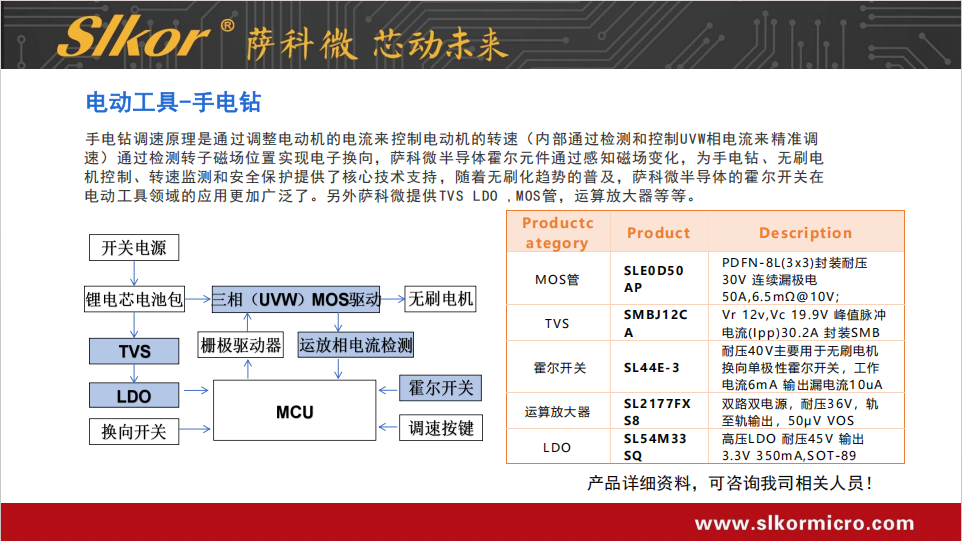Select the 霍尔开关 table category cell
Image resolution: width=962 pixels, height=541 pixels.
coord(559,367)
